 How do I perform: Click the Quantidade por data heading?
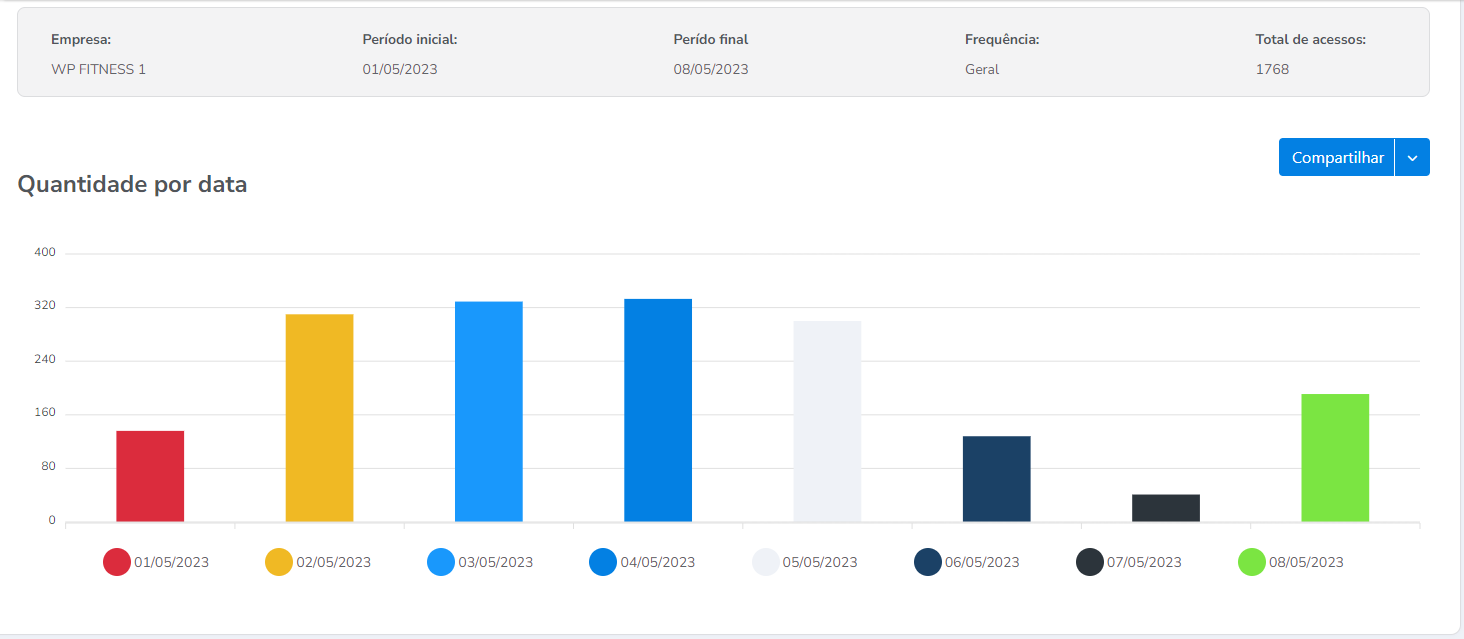coord(132,185)
